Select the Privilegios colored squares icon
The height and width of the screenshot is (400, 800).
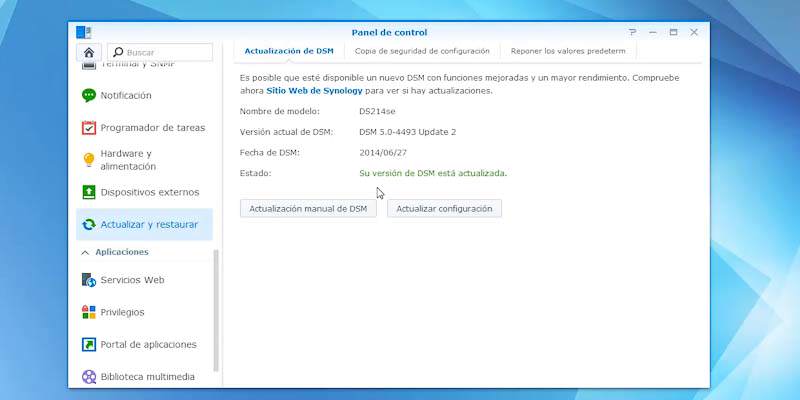[x=89, y=312]
